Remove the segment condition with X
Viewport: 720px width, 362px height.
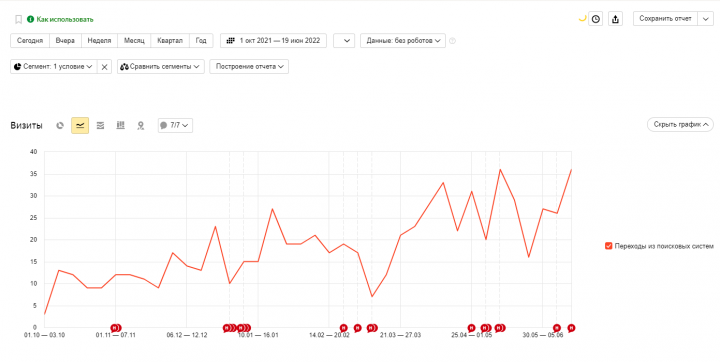click(104, 67)
